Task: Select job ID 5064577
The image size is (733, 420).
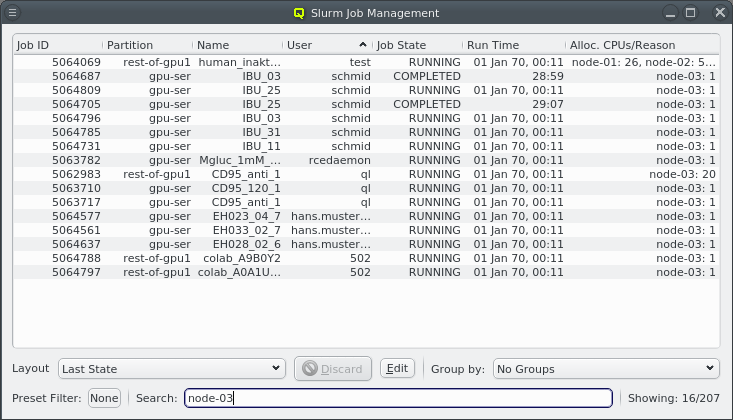Action: [76, 217]
